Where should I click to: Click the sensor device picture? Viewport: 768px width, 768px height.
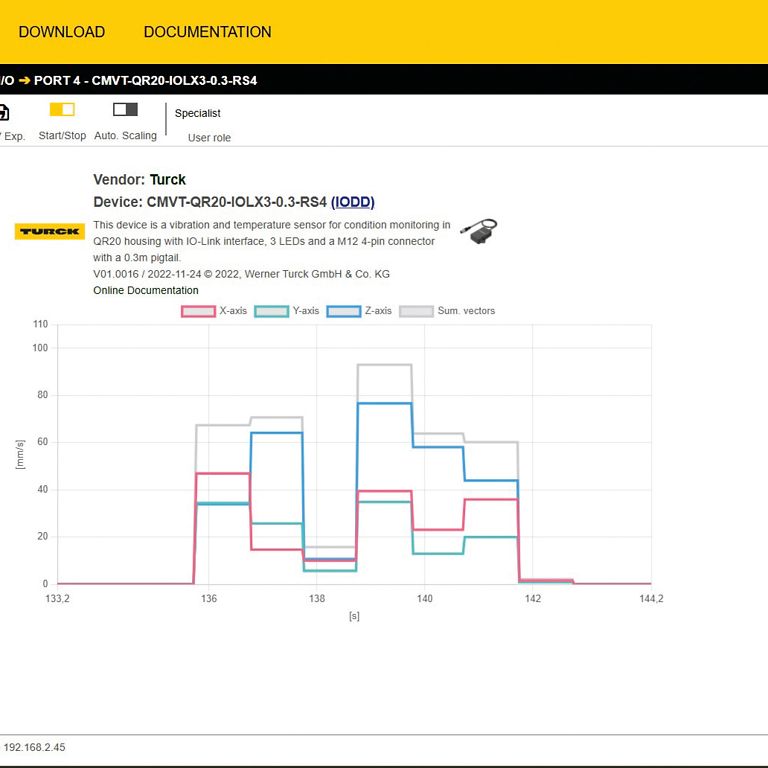coord(478,230)
